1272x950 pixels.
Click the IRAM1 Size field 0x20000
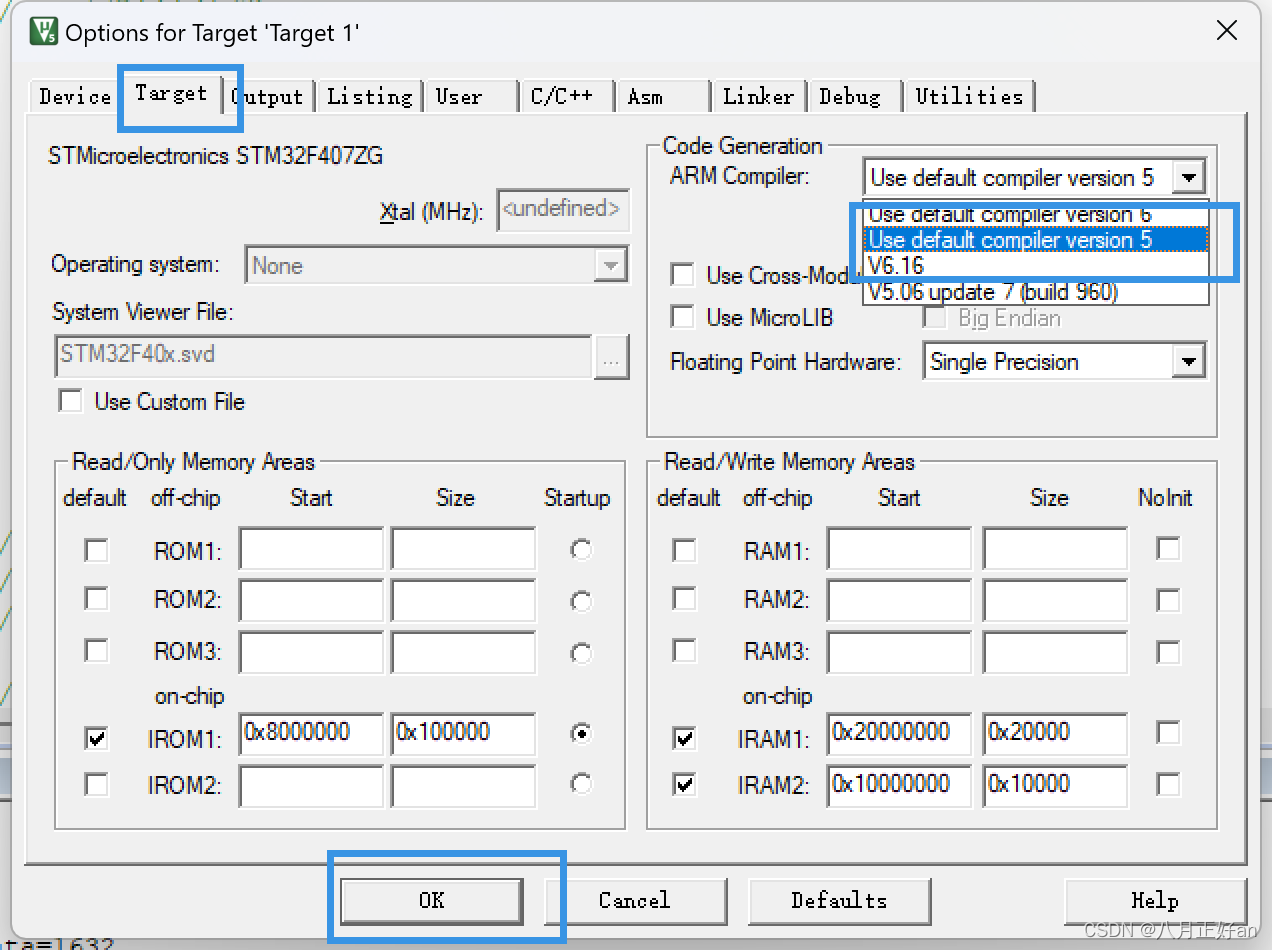1055,733
